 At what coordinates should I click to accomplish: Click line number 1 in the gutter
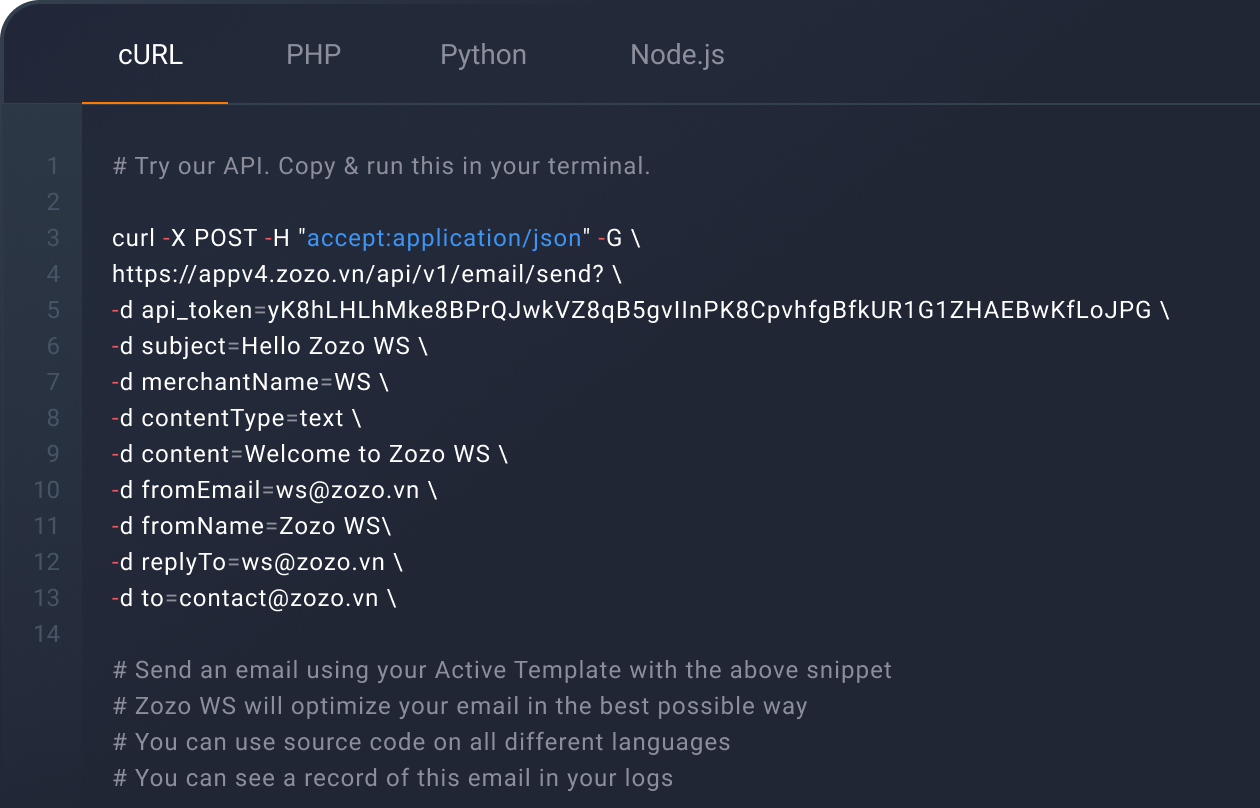[53, 166]
